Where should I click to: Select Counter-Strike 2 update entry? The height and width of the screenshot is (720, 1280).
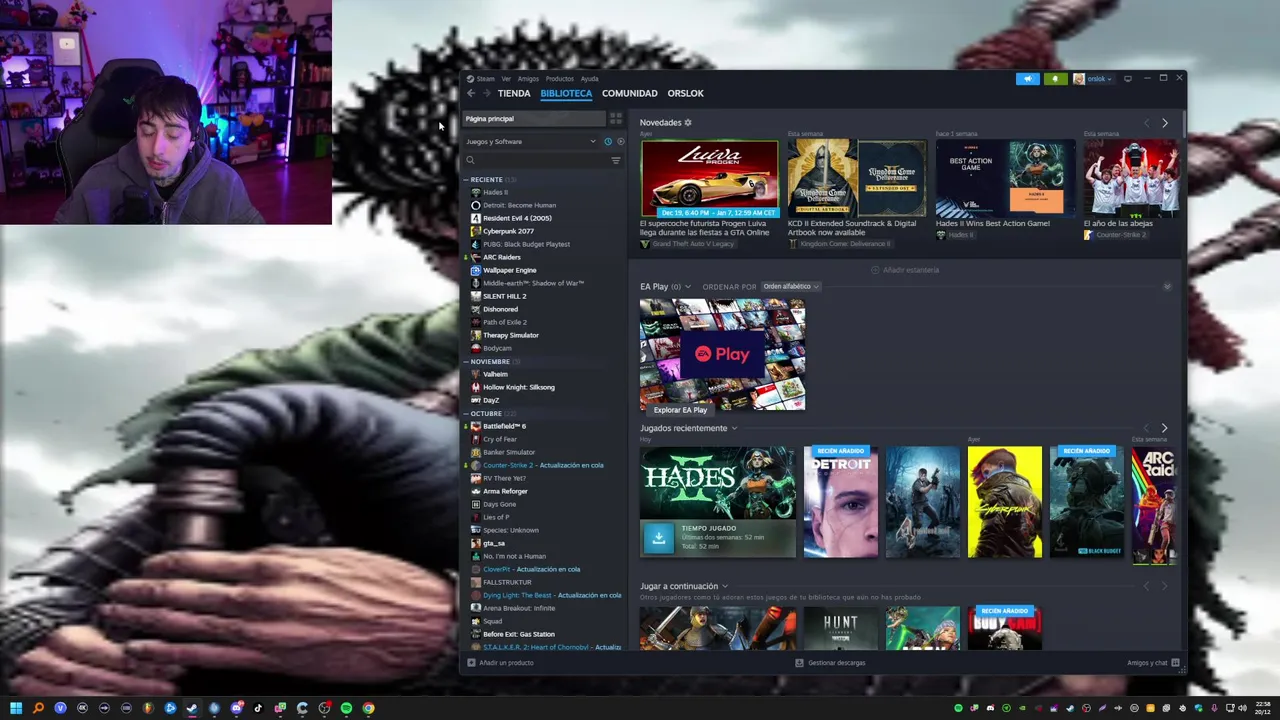541,465
